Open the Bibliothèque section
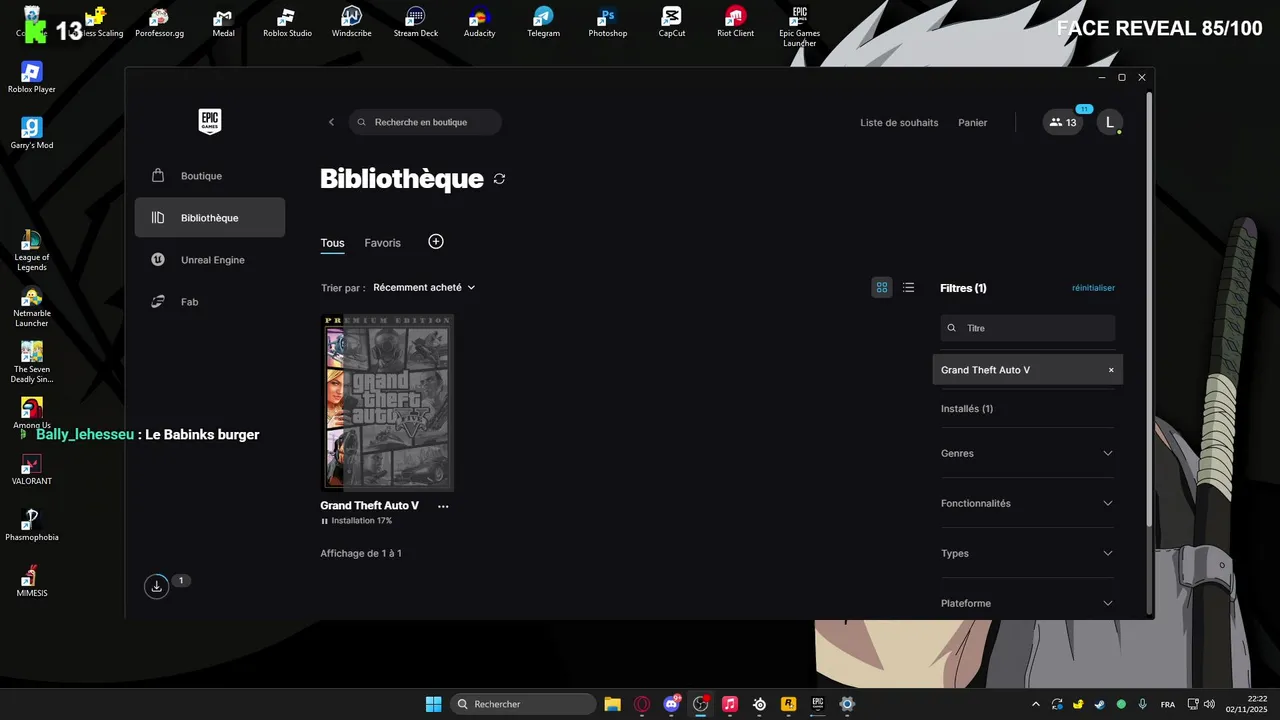 click(210, 218)
